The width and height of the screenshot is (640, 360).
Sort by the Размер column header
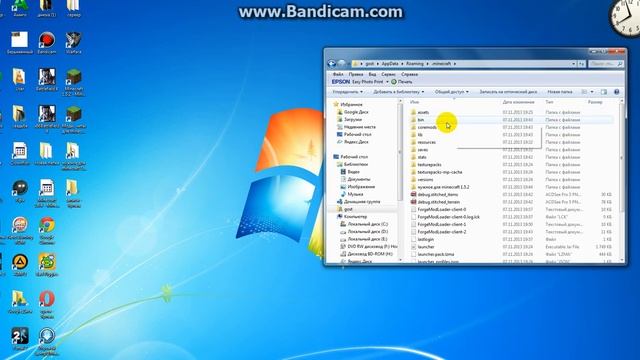click(595, 102)
